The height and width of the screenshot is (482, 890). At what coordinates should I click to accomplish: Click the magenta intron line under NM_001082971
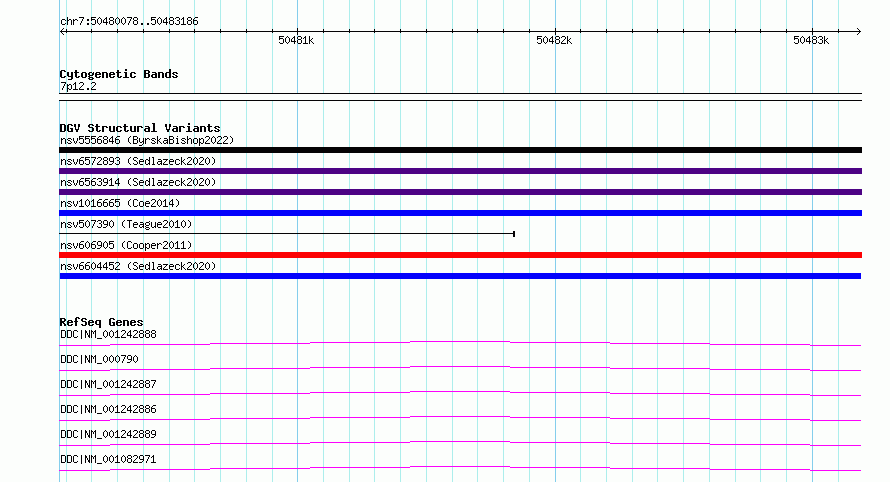pyautogui.click(x=460, y=467)
